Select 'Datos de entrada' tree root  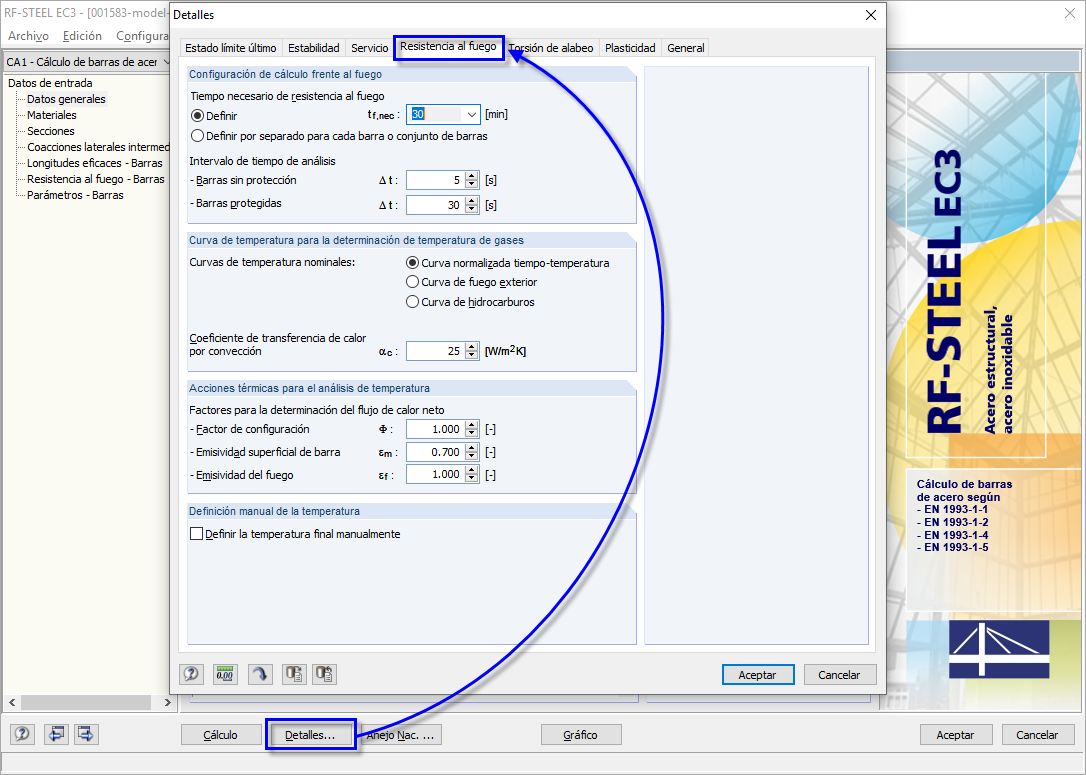pos(50,83)
